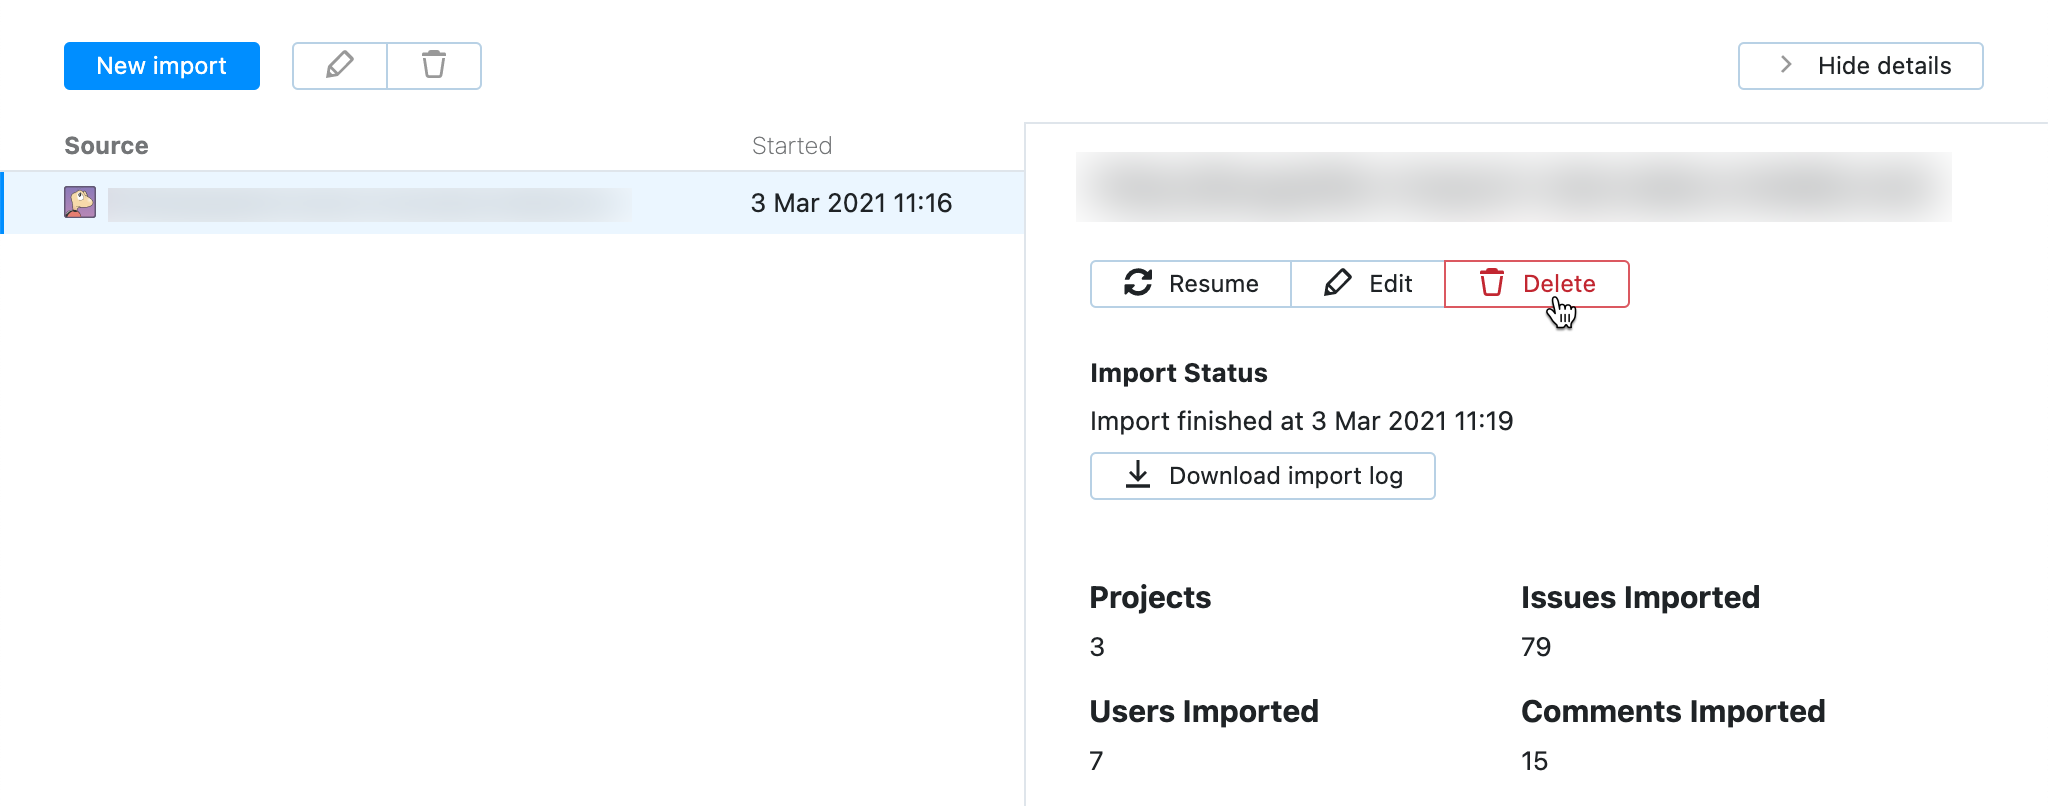This screenshot has width=2048, height=806.
Task: Click the Users Imported heading
Action: tap(1203, 711)
